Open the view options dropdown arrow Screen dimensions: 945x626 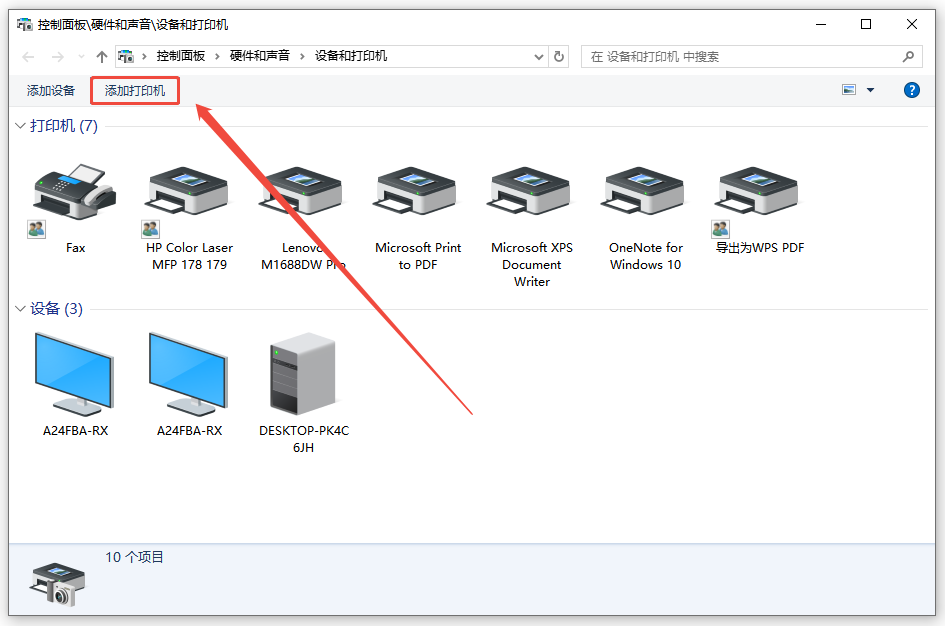pos(870,90)
